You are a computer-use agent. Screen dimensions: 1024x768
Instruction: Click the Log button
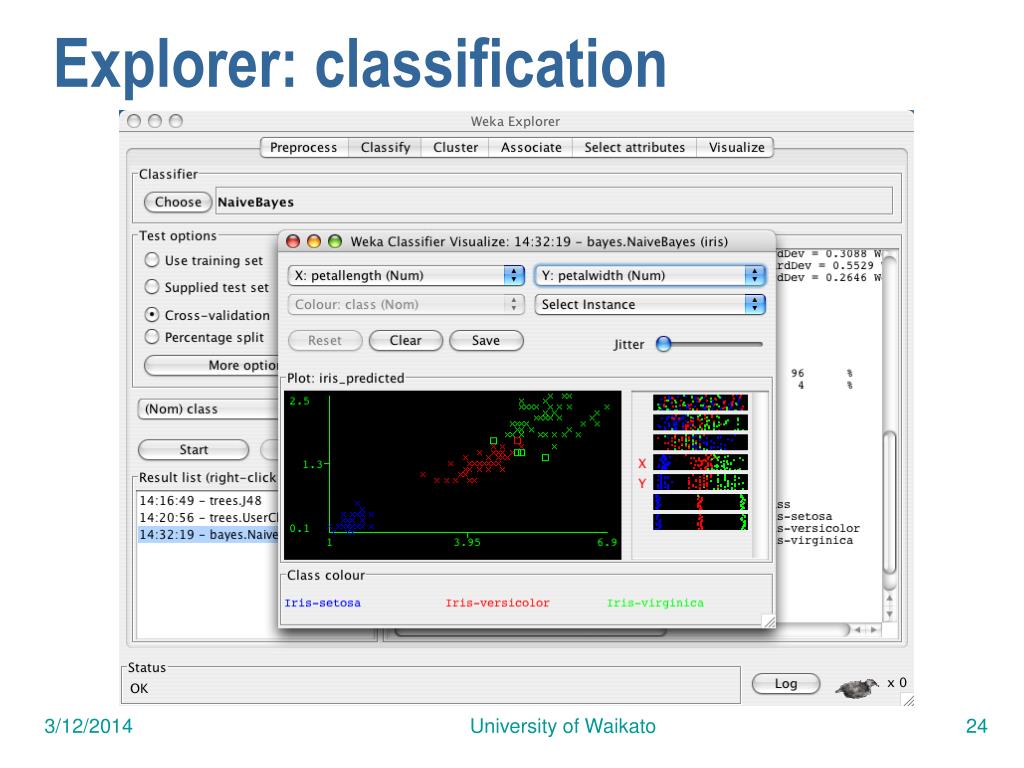[786, 683]
